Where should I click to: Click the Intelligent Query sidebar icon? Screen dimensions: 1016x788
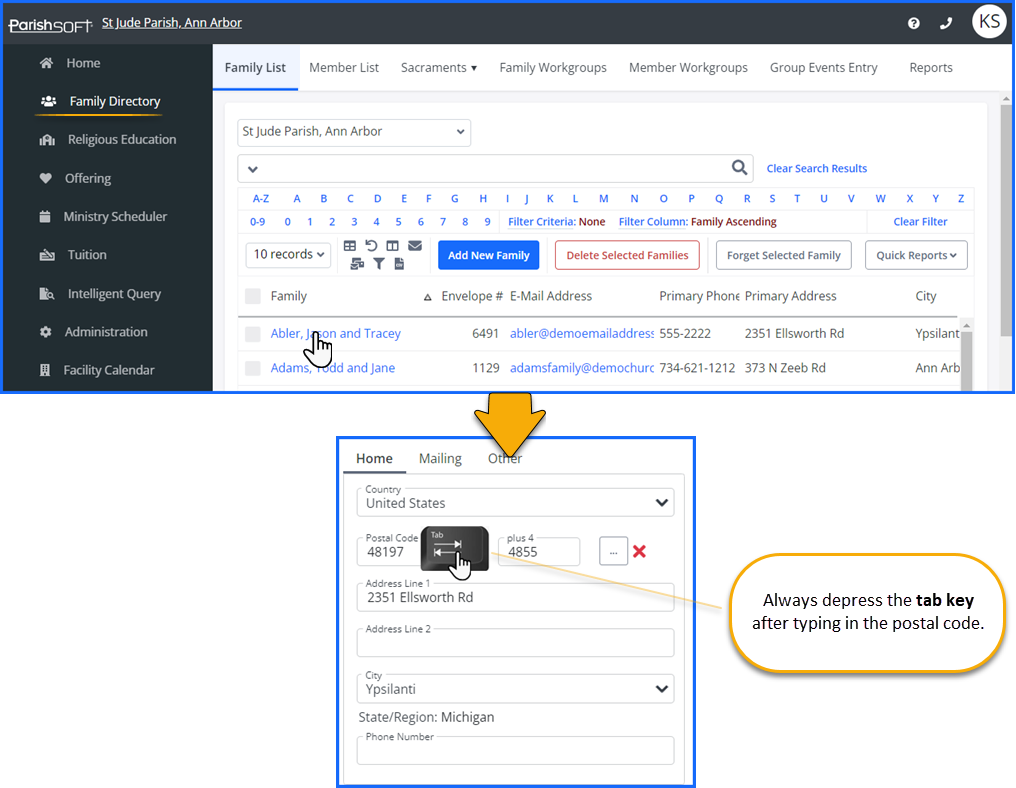pos(47,294)
